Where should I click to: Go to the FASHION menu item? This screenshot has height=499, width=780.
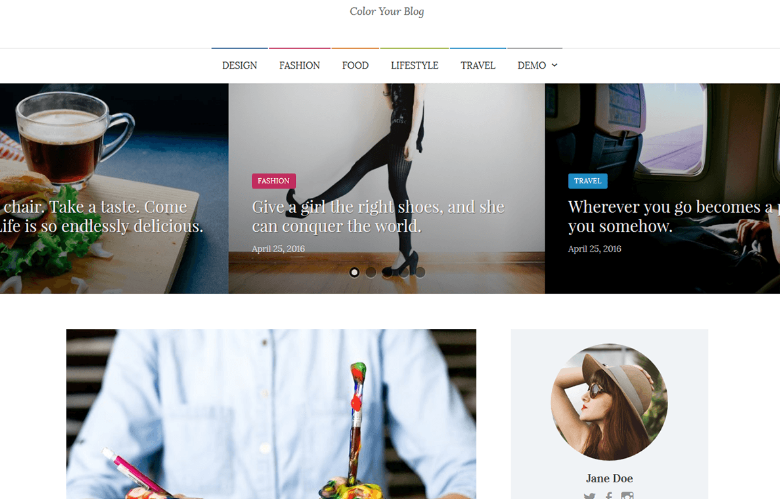pos(299,65)
